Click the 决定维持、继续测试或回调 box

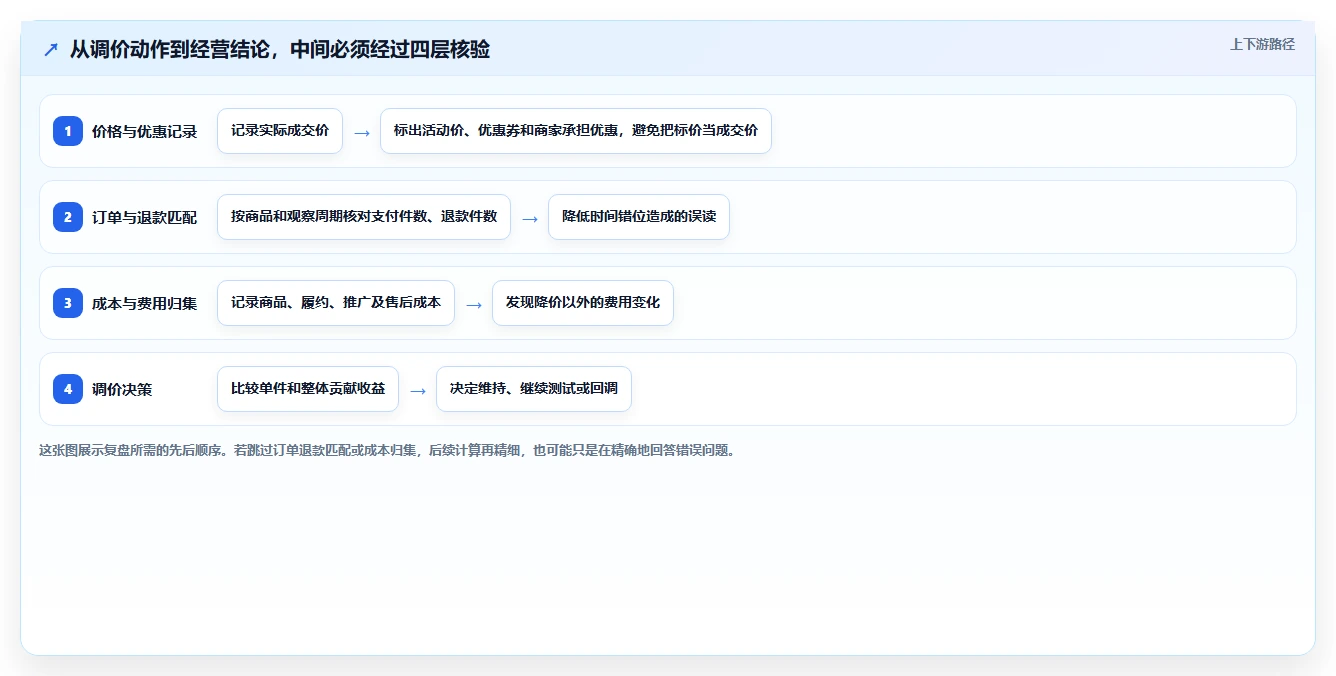[534, 389]
